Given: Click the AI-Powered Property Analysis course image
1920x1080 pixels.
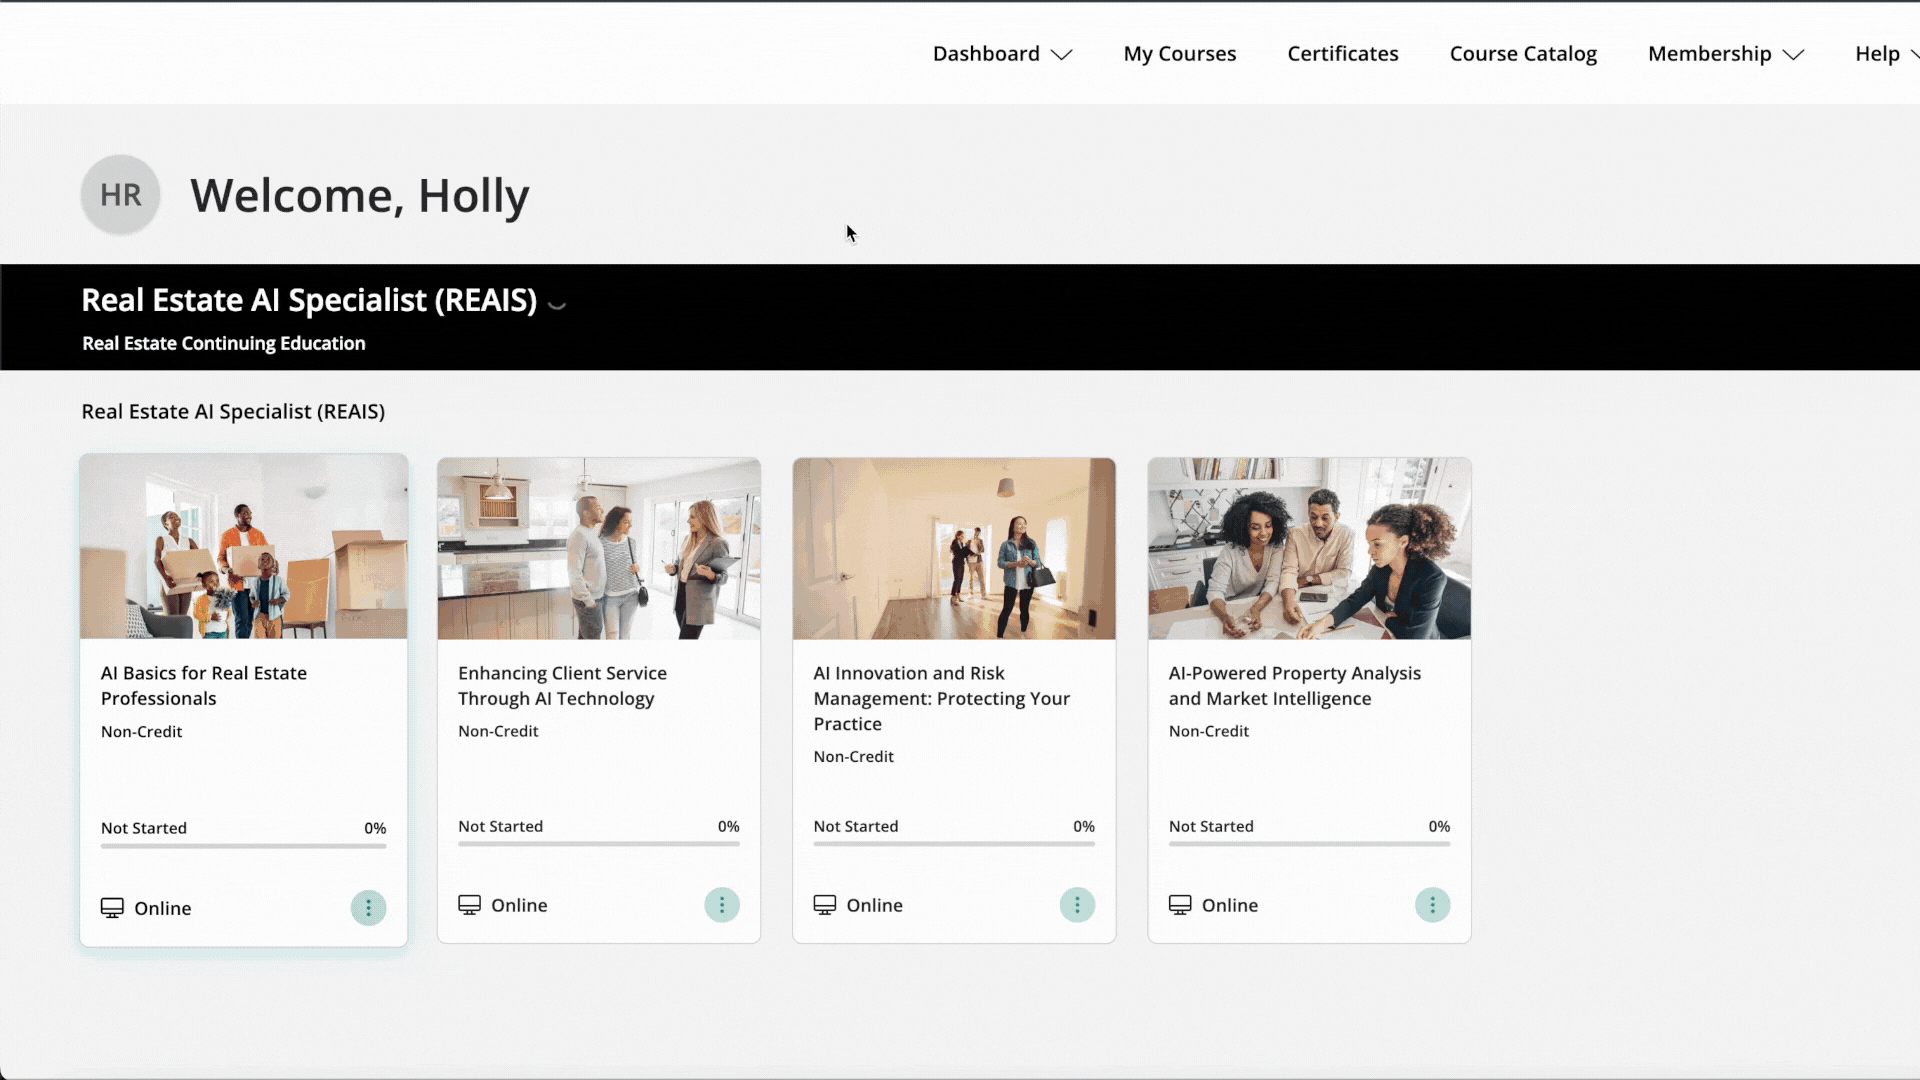Looking at the screenshot, I should [x=1309, y=549].
